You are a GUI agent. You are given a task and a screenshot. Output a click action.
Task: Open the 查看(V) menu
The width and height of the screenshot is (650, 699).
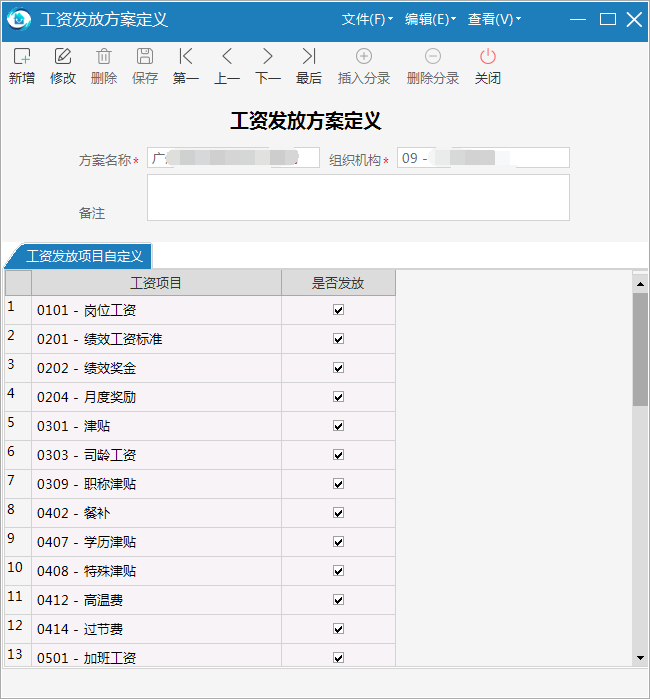494,19
